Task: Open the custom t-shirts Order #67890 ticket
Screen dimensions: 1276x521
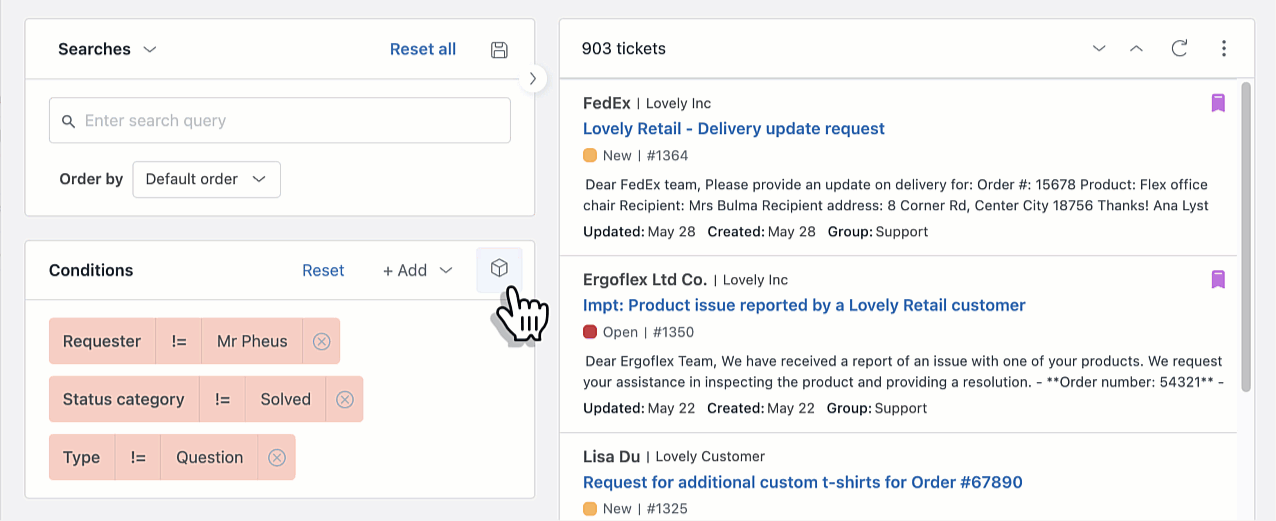Action: tap(802, 482)
